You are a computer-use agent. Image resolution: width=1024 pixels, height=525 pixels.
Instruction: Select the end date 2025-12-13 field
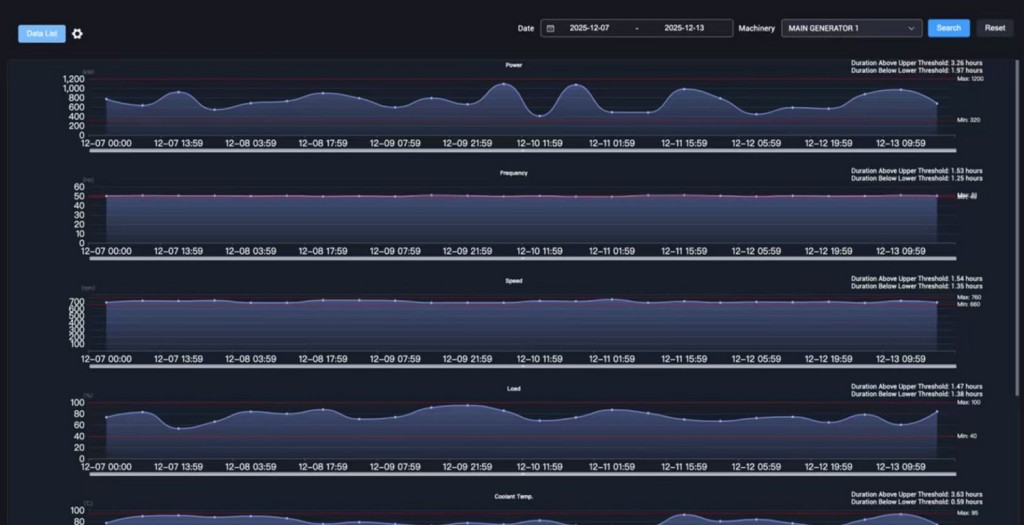pos(684,28)
